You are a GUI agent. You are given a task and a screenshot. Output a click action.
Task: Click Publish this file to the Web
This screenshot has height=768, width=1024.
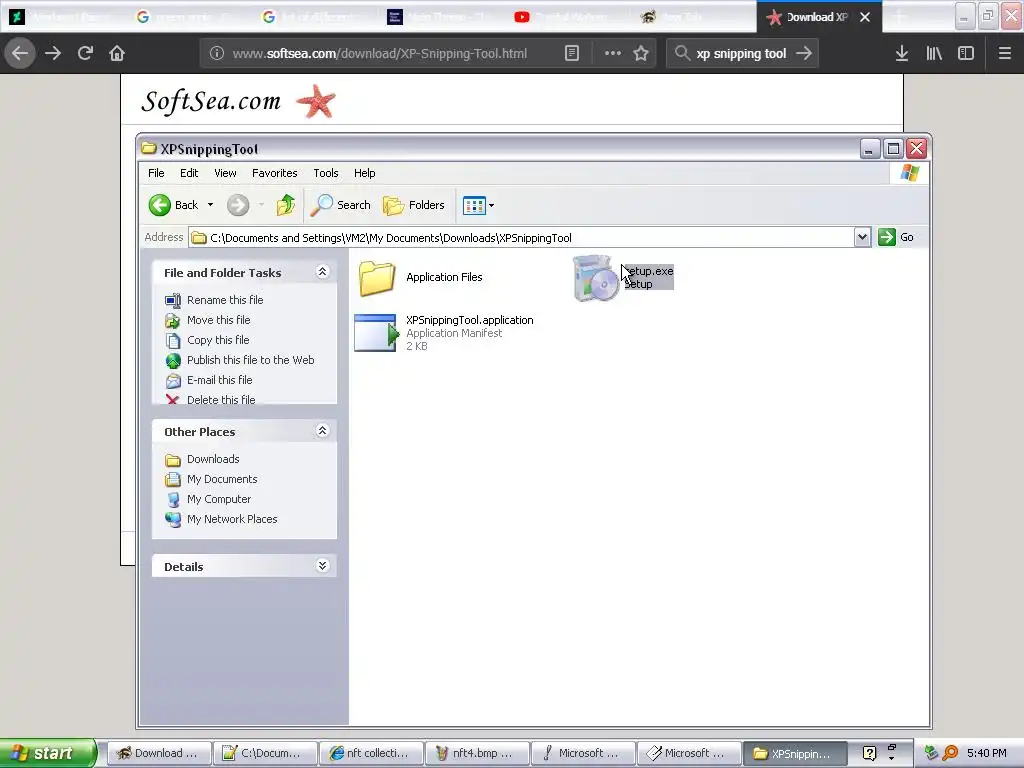pos(250,360)
